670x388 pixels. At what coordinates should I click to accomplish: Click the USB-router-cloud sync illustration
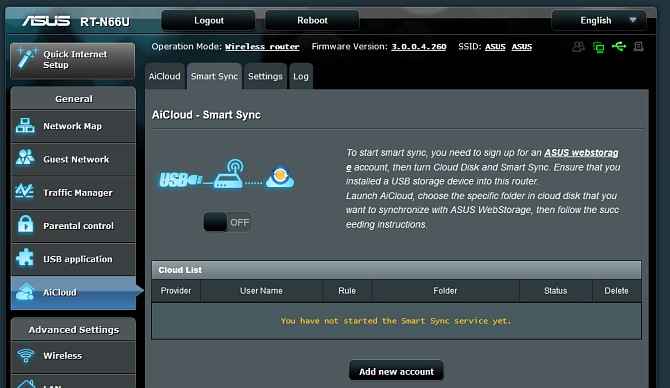tap(227, 174)
